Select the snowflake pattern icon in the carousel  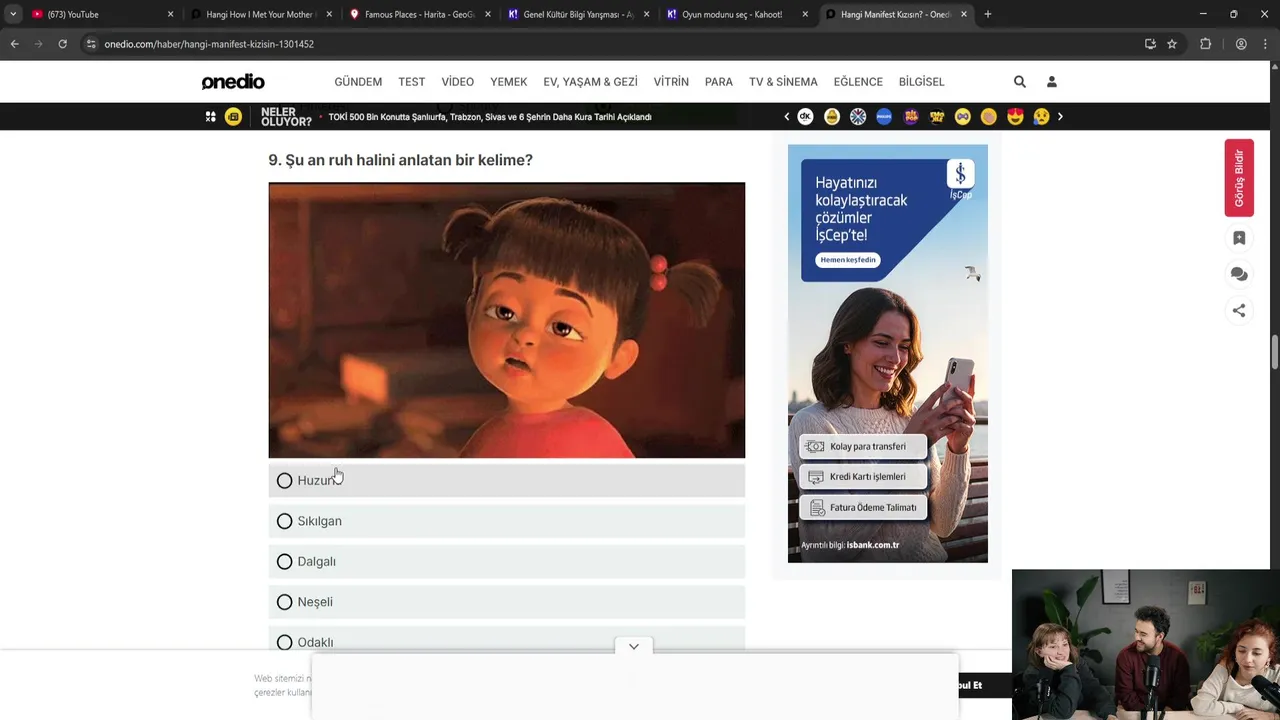(858, 117)
